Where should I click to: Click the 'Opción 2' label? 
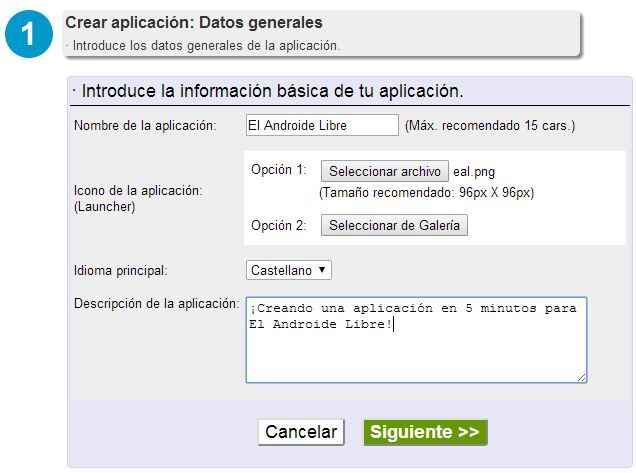(x=278, y=225)
